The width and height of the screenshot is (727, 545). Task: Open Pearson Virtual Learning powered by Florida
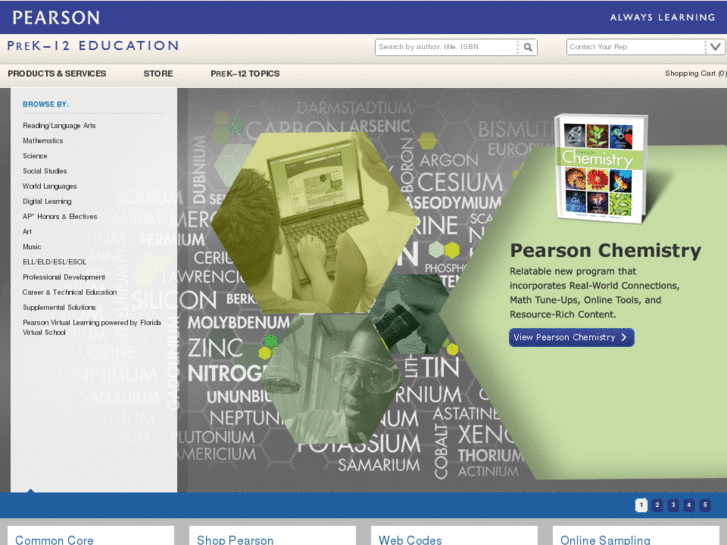pyautogui.click(x=92, y=327)
